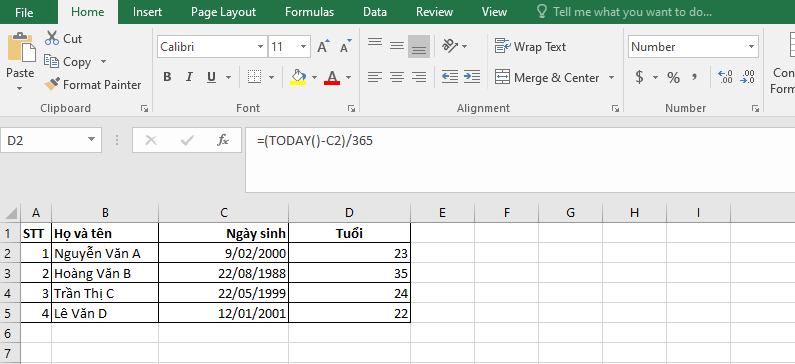
Task: Expand border style options arrow
Action: pos(271,78)
